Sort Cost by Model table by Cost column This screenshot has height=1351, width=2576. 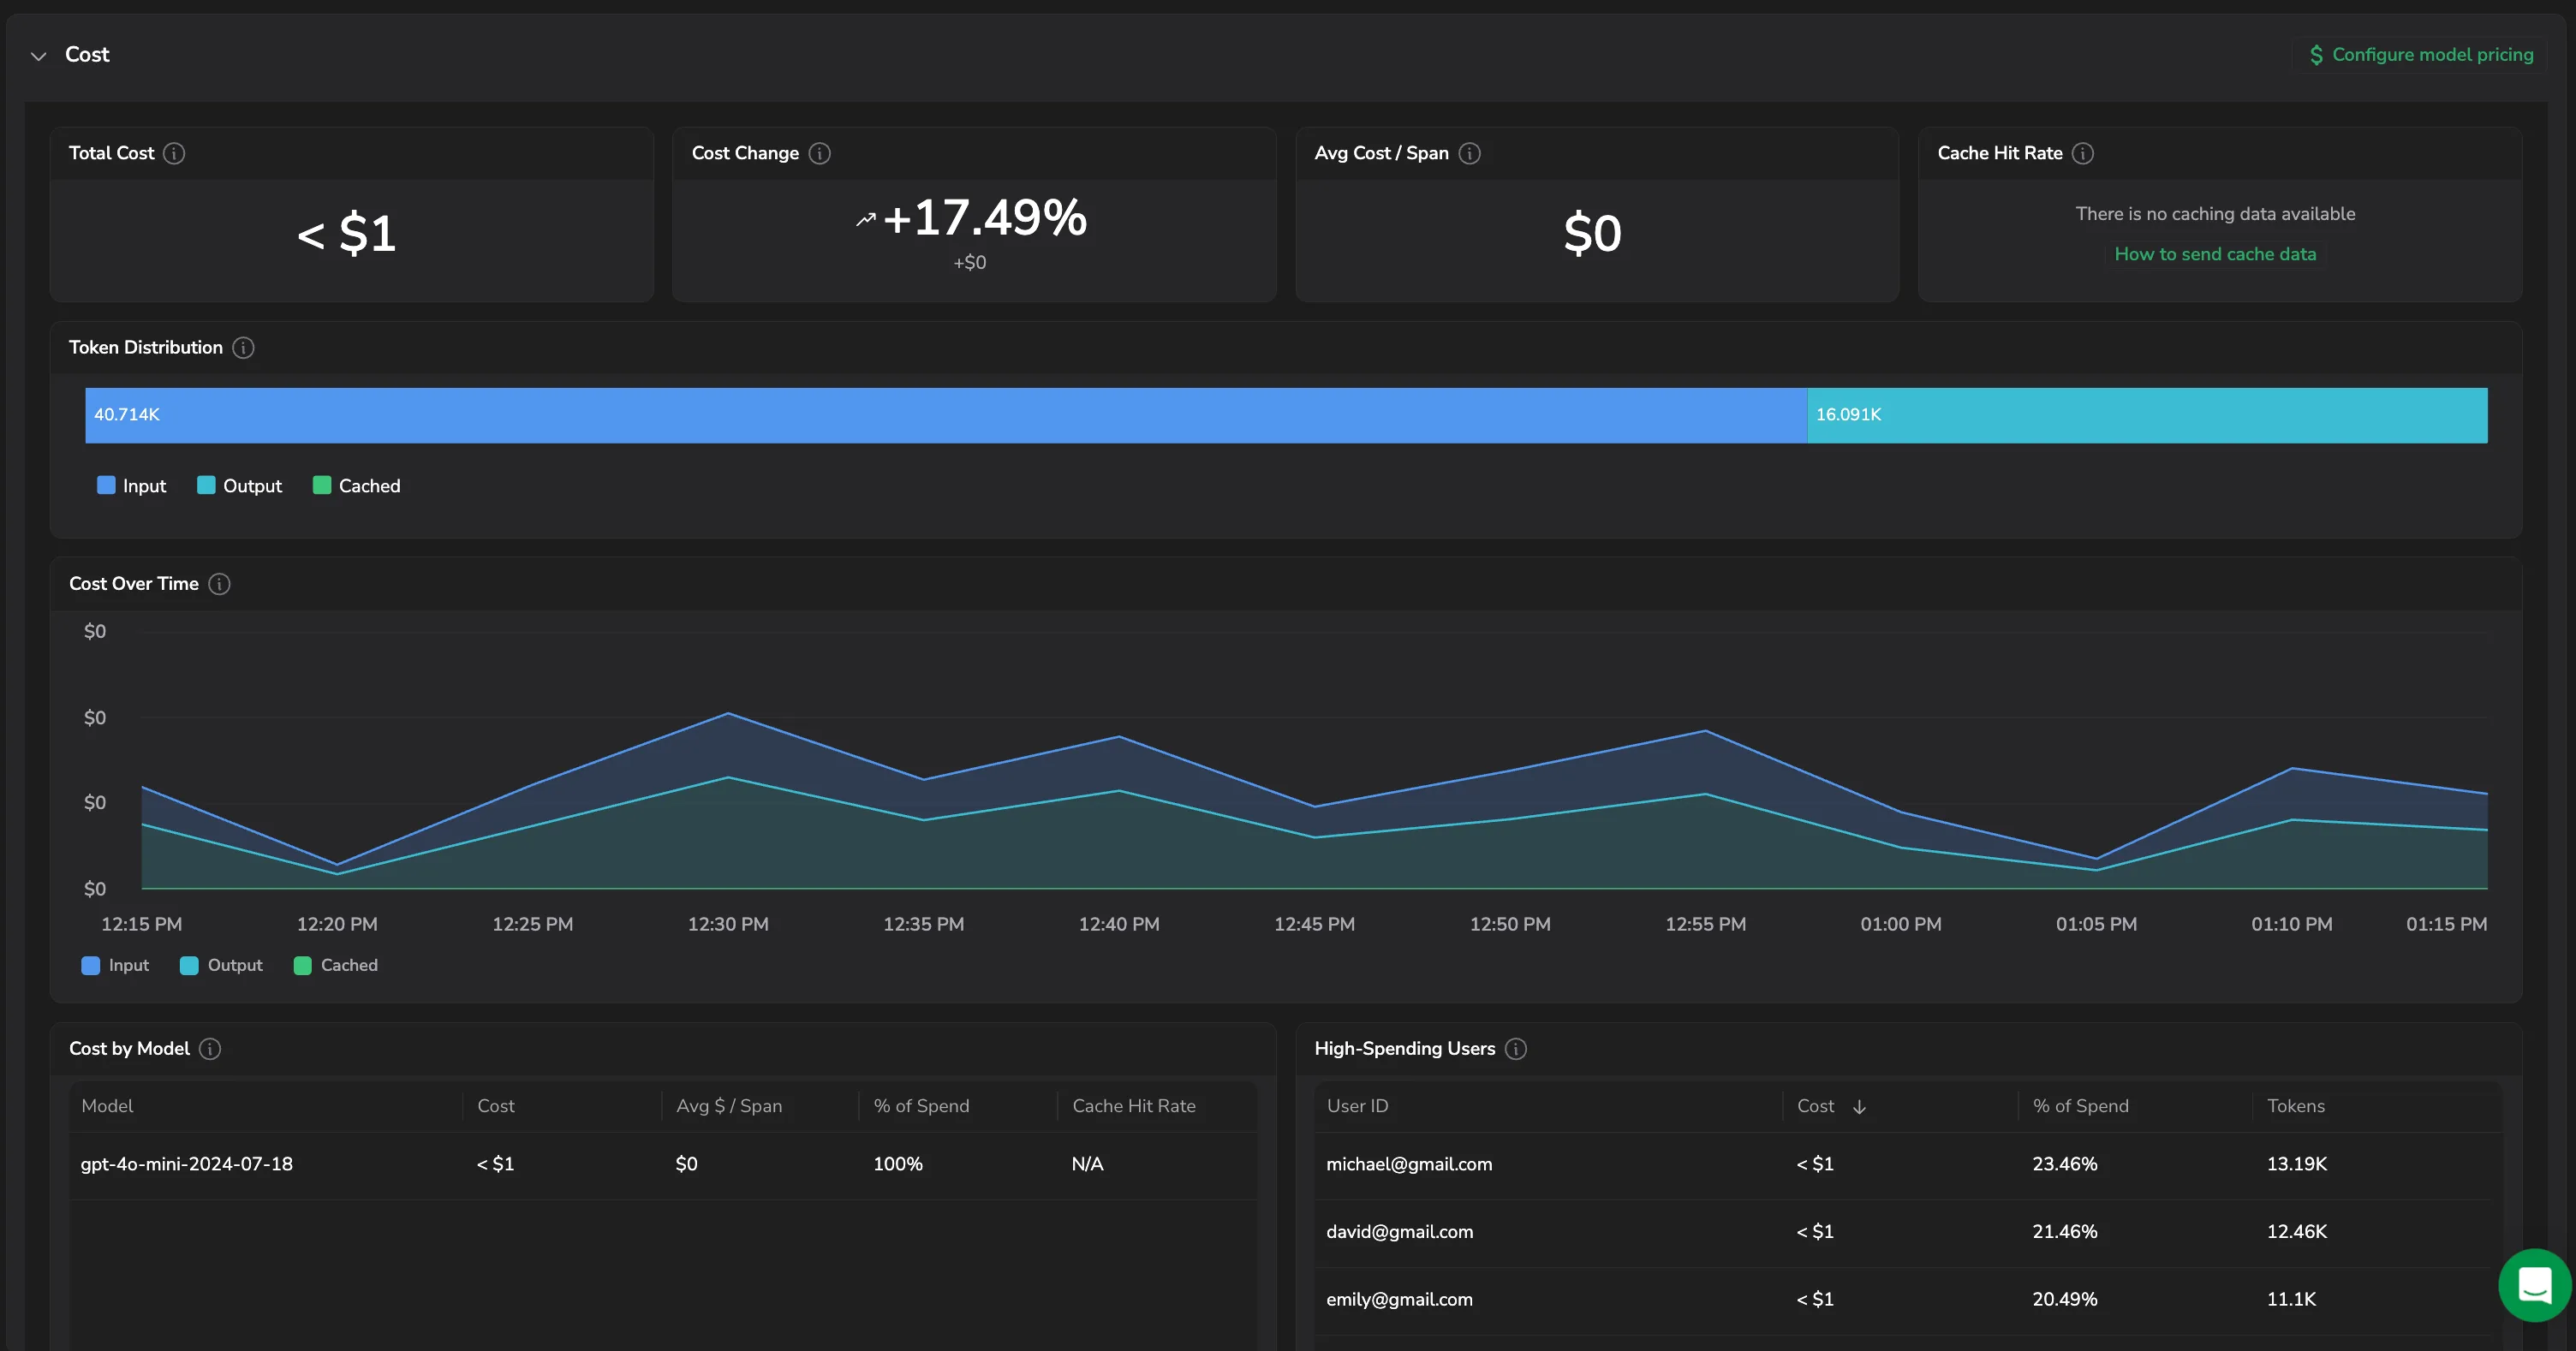(x=496, y=1106)
